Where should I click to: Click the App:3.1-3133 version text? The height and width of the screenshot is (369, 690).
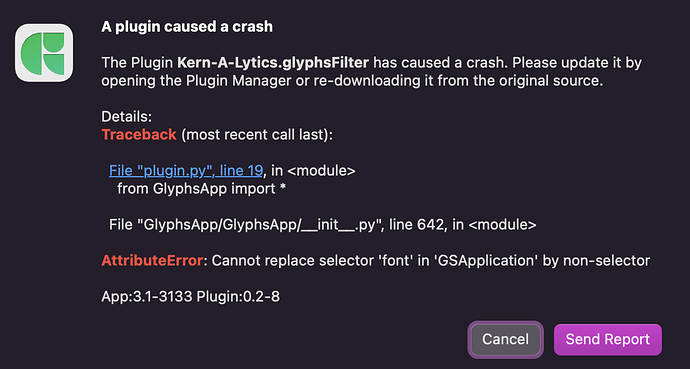(x=147, y=297)
